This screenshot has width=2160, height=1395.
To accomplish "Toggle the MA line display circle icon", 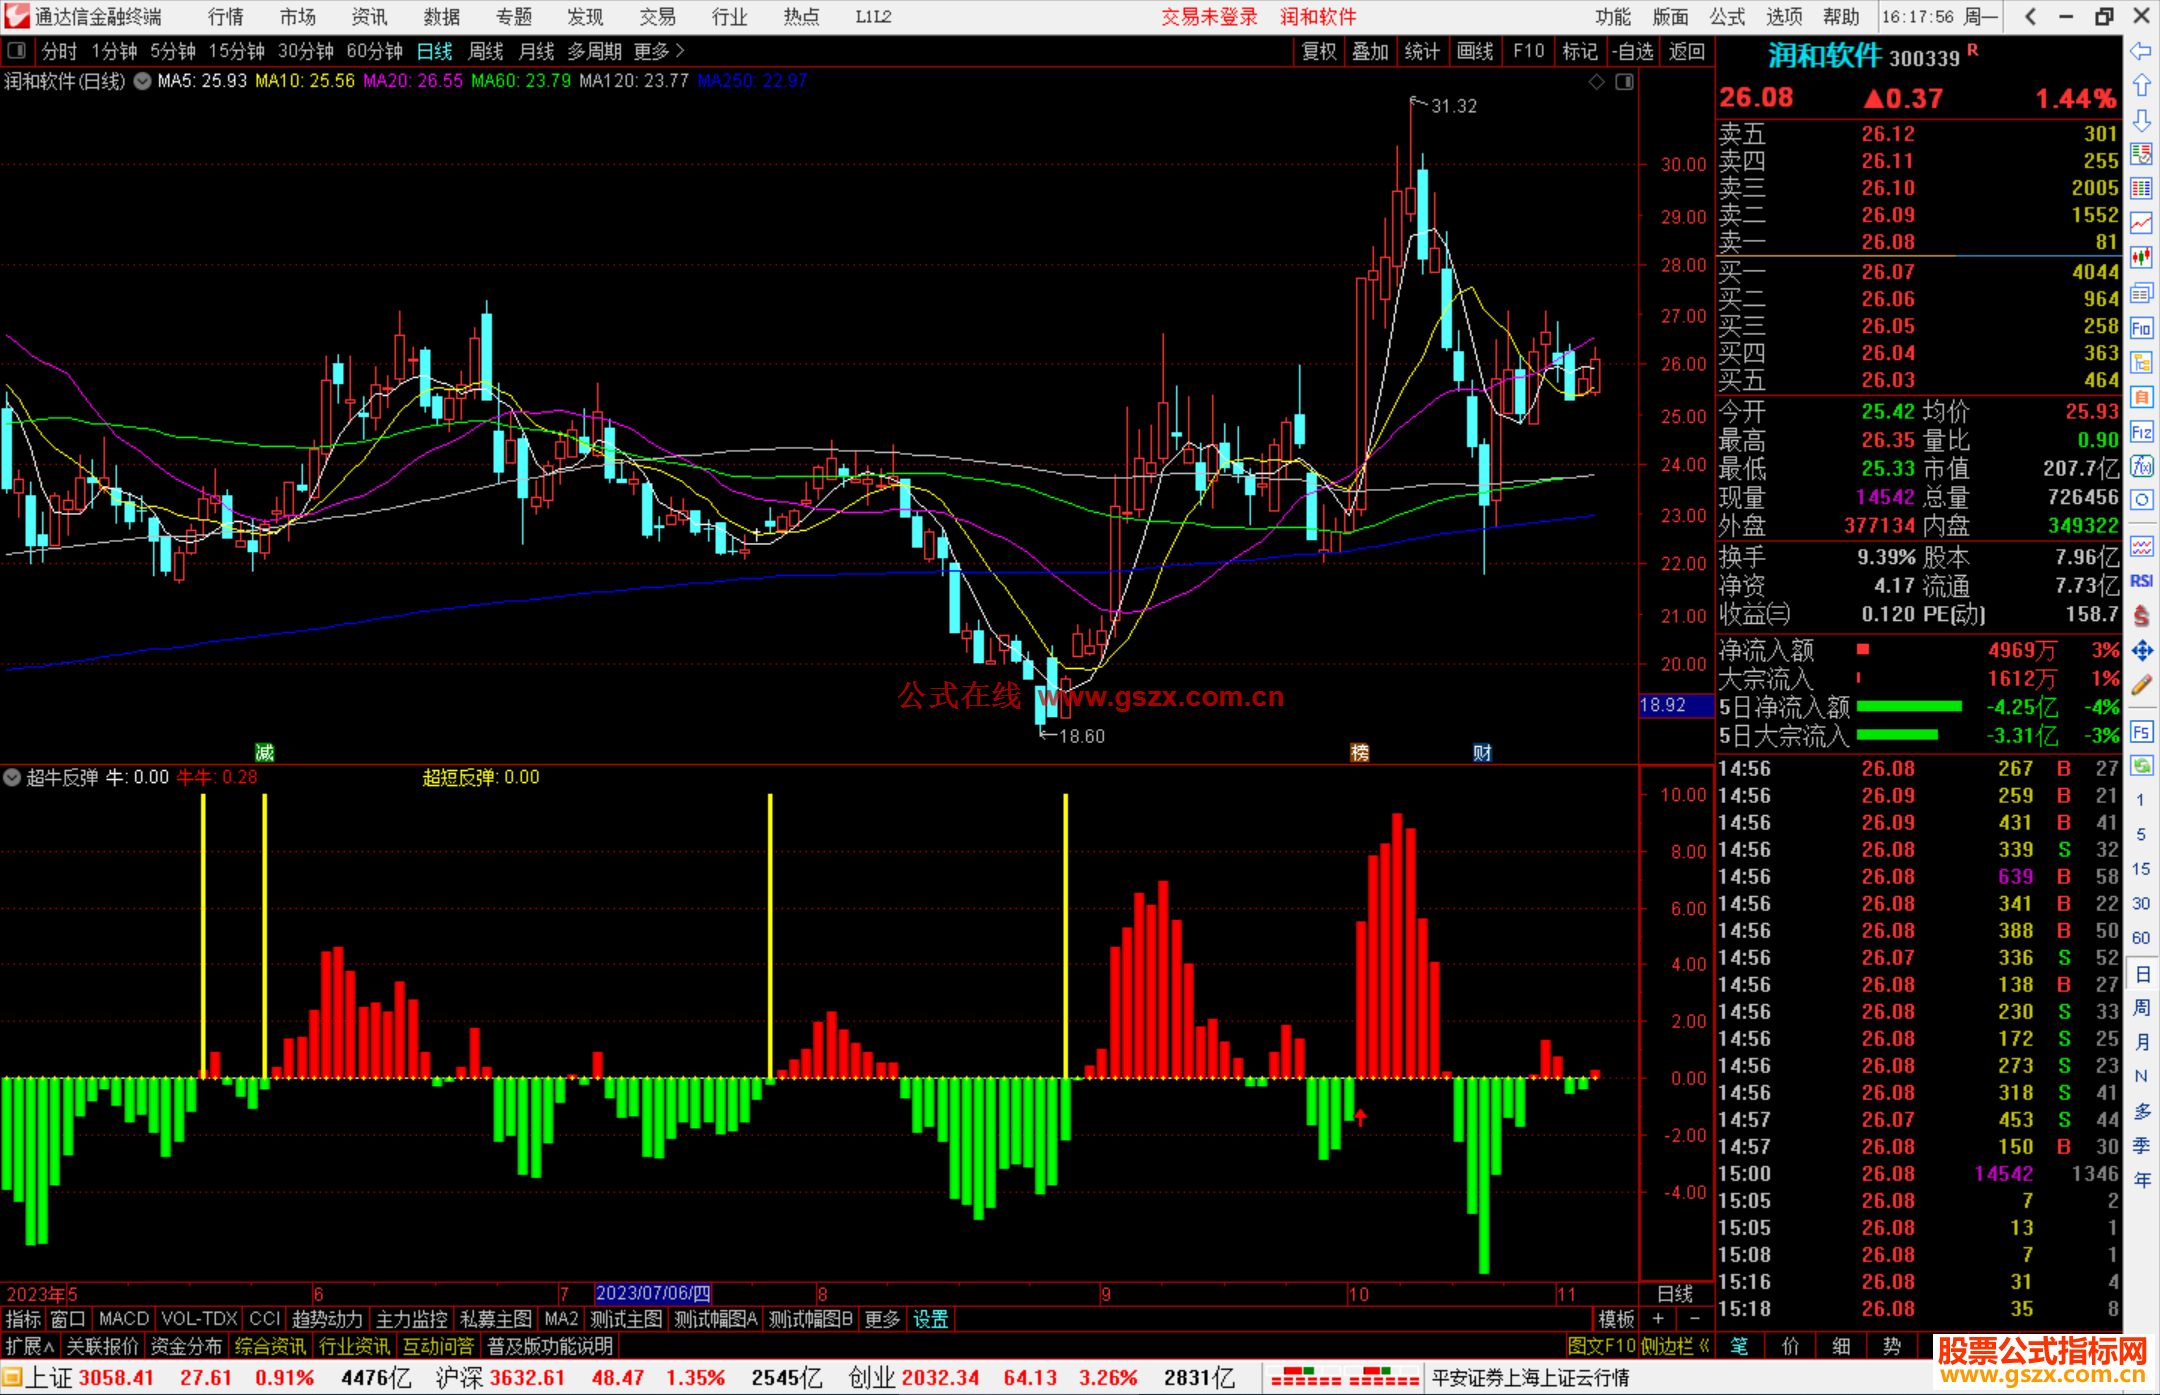I will pos(142,81).
